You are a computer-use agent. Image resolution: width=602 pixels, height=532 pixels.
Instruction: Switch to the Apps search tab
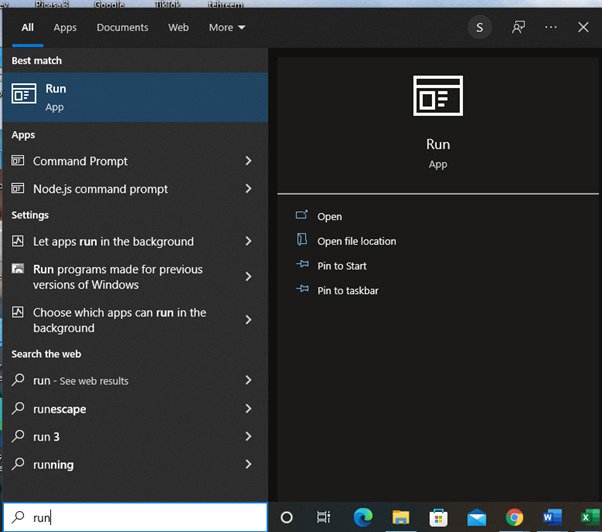point(65,27)
